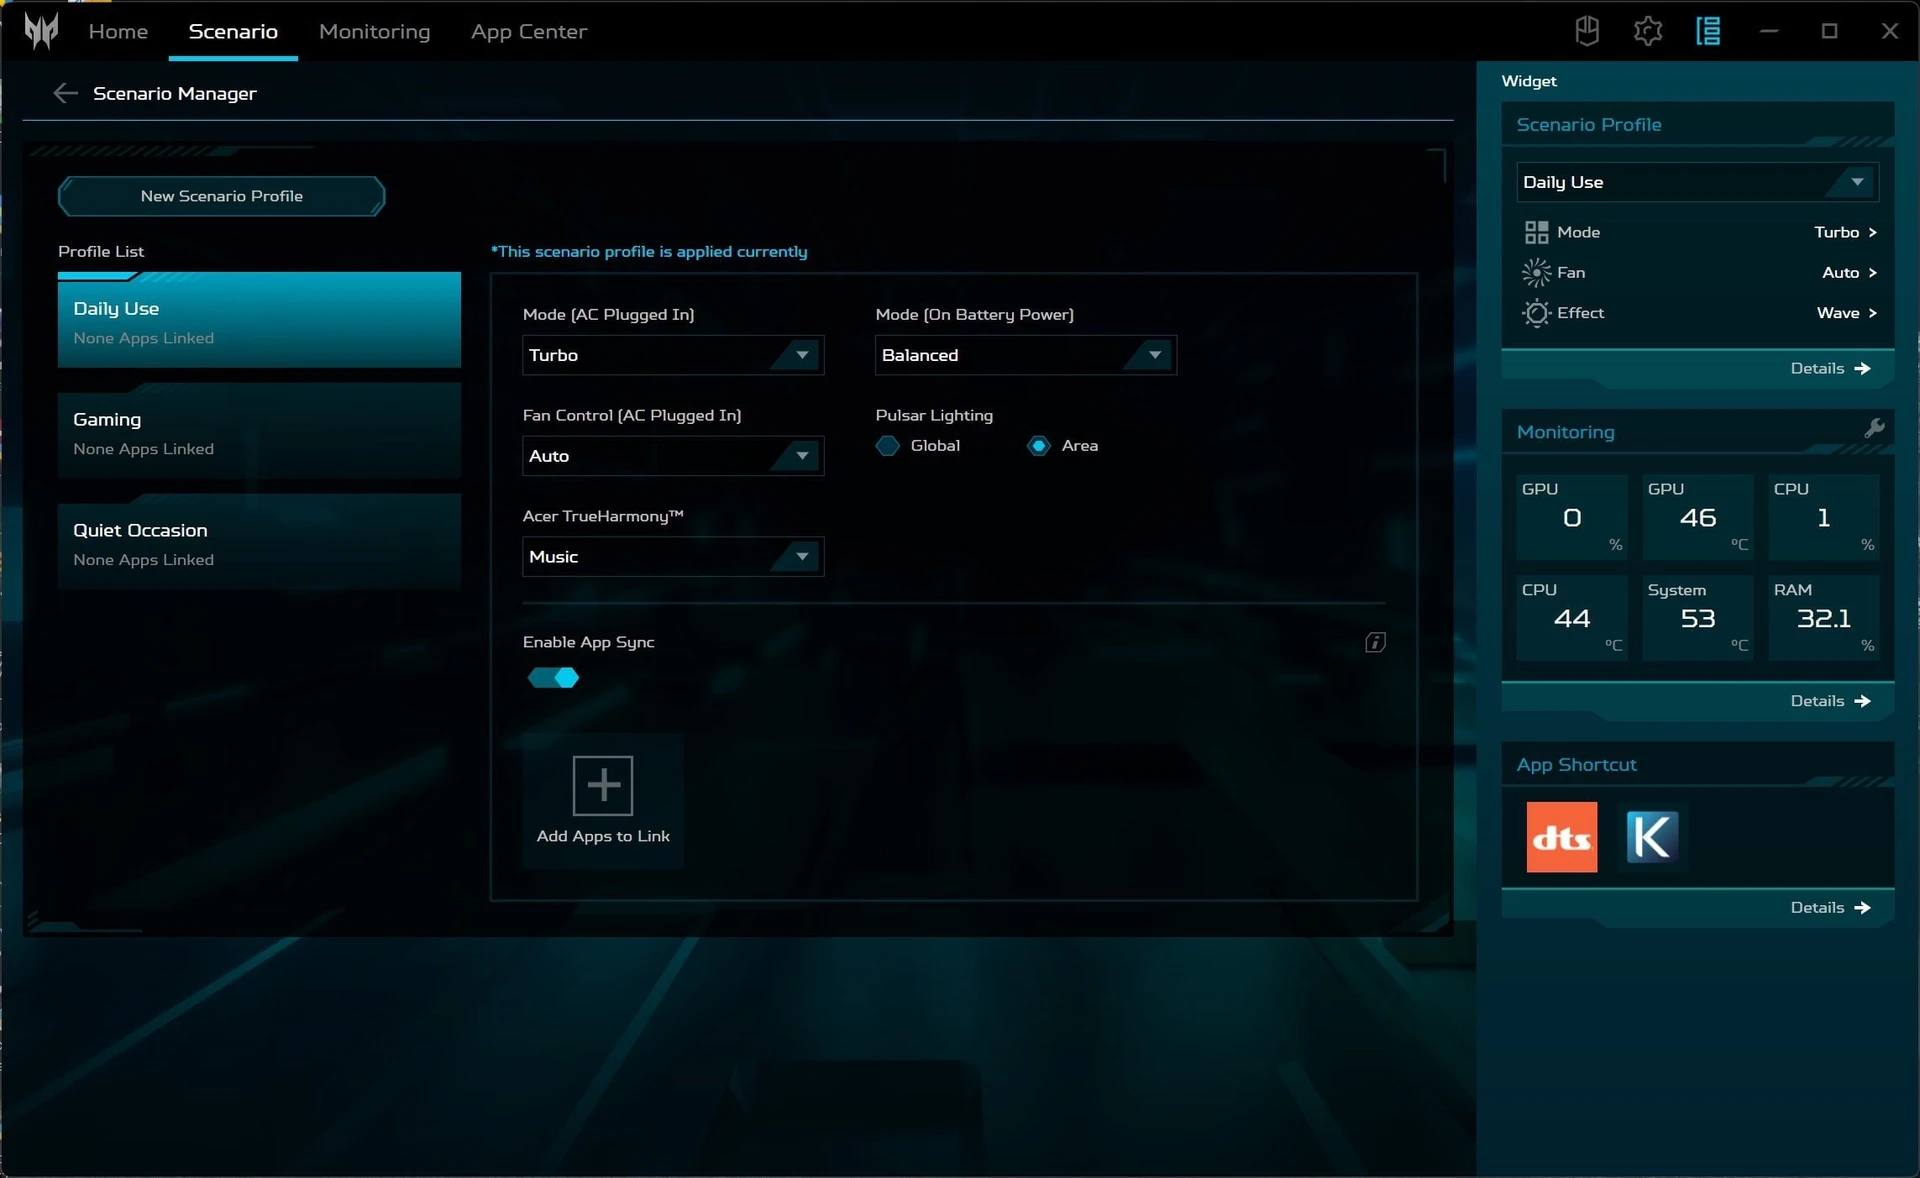Viewport: 1920px width, 1178px height.
Task: Toggle the widget panel icon
Action: coord(1708,31)
